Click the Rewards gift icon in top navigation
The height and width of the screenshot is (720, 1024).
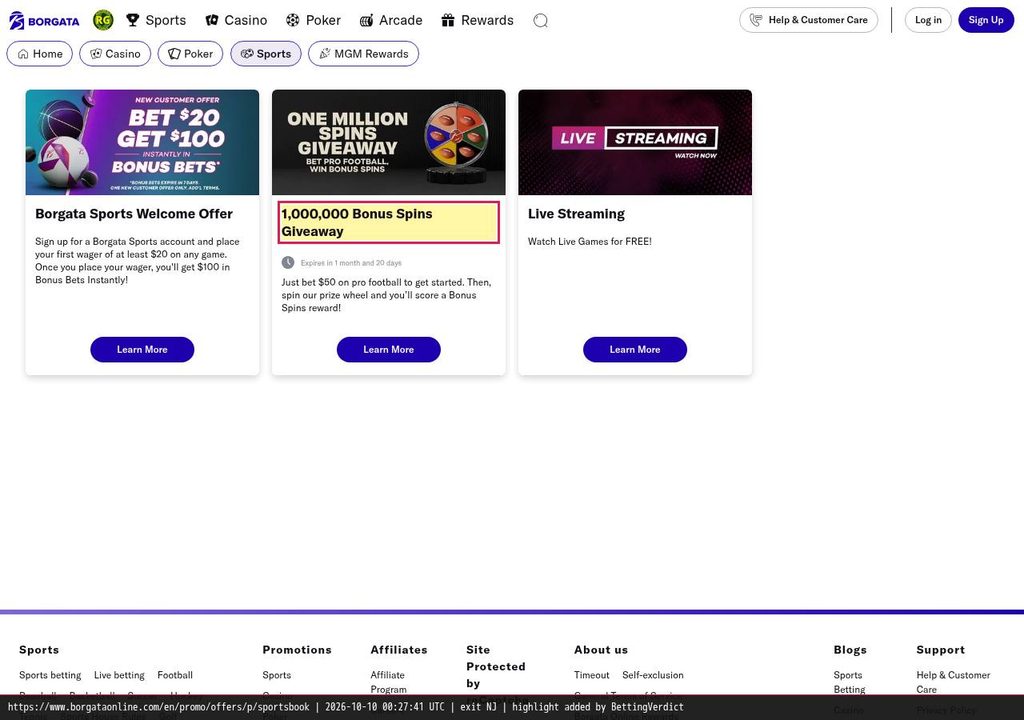(447, 20)
